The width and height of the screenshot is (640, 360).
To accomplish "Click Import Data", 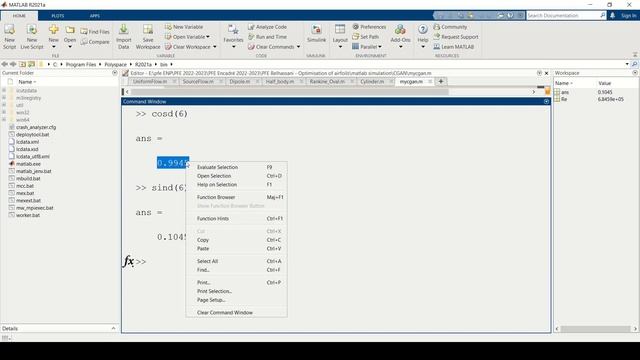I will (x=124, y=37).
